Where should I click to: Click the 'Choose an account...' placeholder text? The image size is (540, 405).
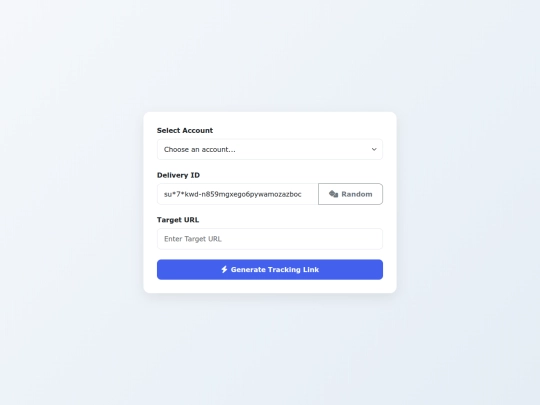(x=200, y=149)
